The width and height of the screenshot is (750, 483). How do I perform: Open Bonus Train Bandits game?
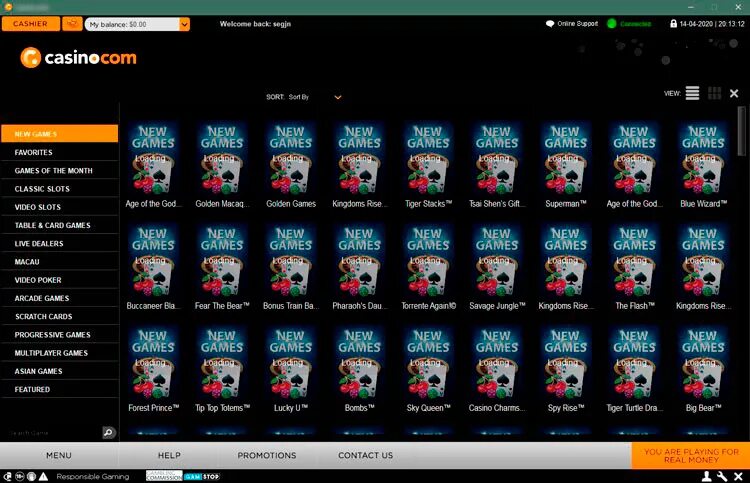tap(291, 261)
